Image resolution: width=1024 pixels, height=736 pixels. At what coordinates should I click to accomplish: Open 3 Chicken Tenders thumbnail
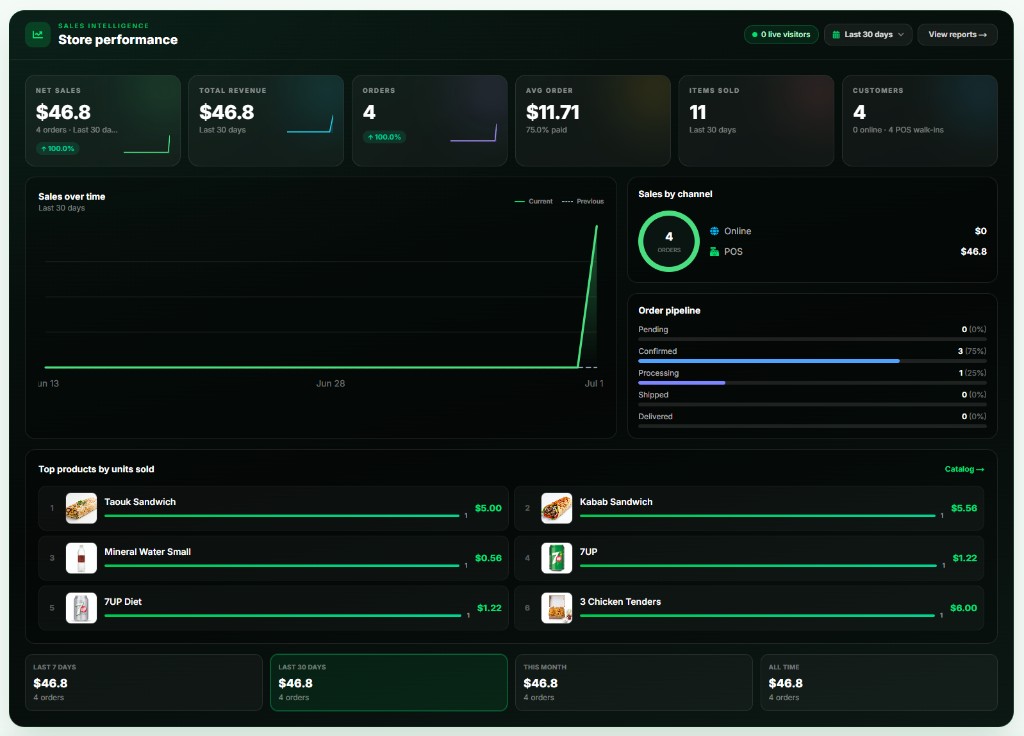[556, 608]
